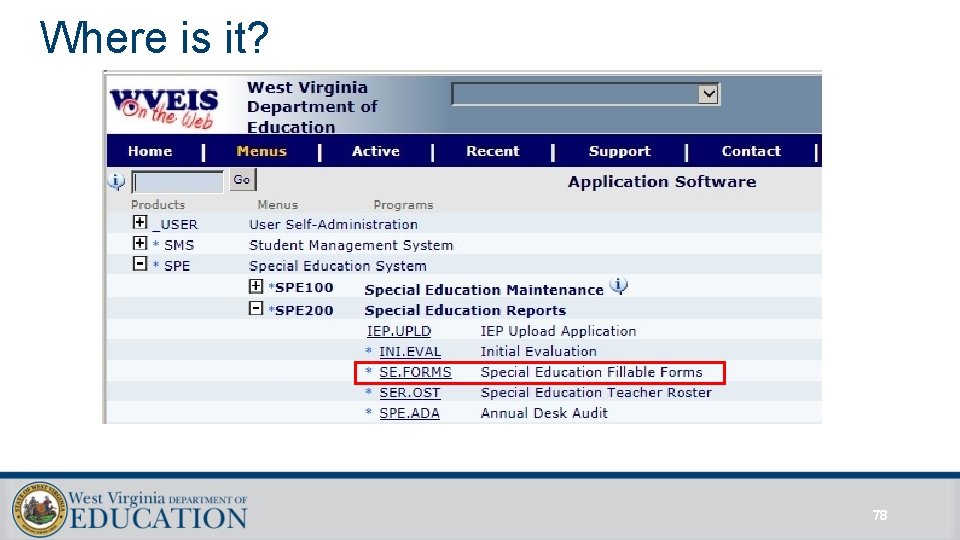Open the Contact tab

751,151
